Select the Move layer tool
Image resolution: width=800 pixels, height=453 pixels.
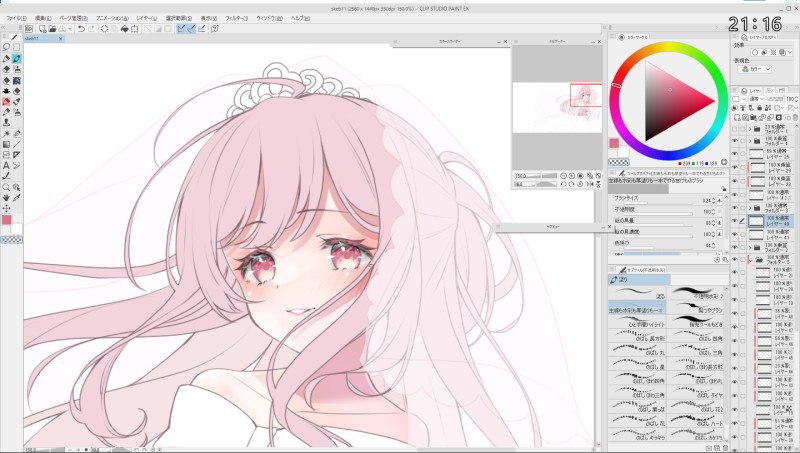tap(6, 208)
